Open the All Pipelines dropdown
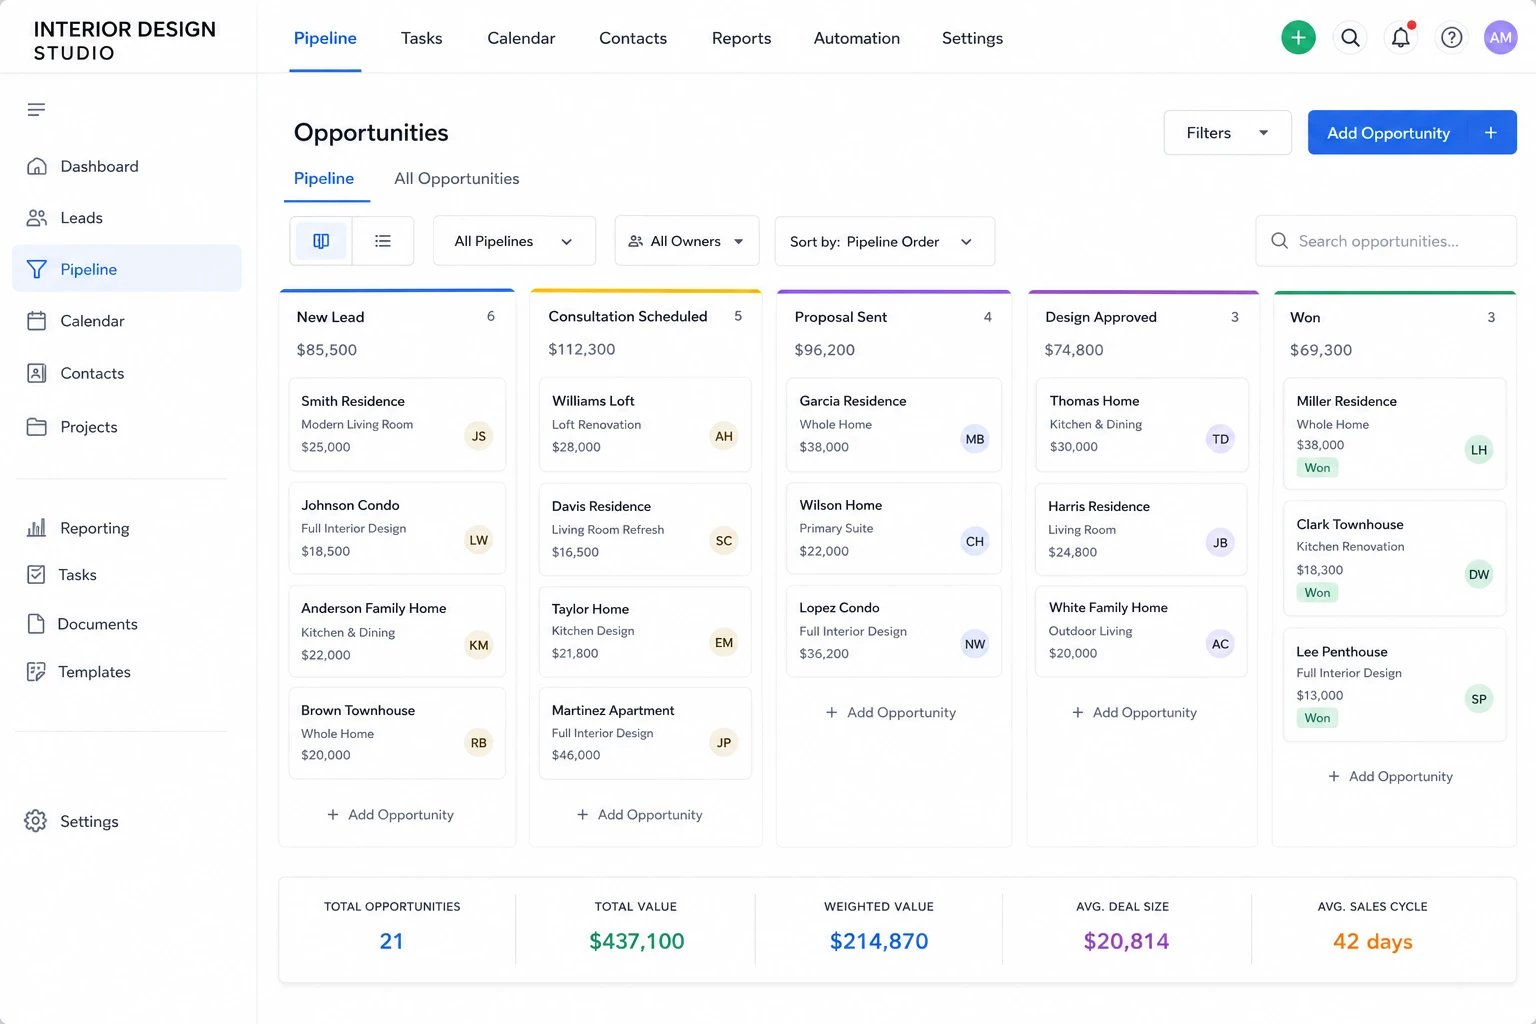 514,241
